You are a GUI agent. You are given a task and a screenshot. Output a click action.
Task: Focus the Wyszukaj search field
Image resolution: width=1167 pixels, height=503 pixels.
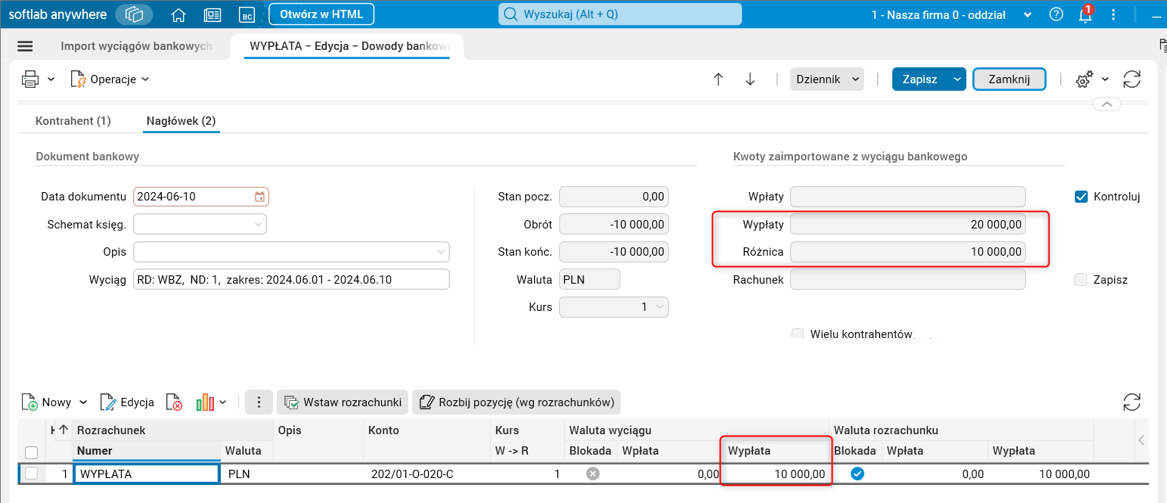620,14
